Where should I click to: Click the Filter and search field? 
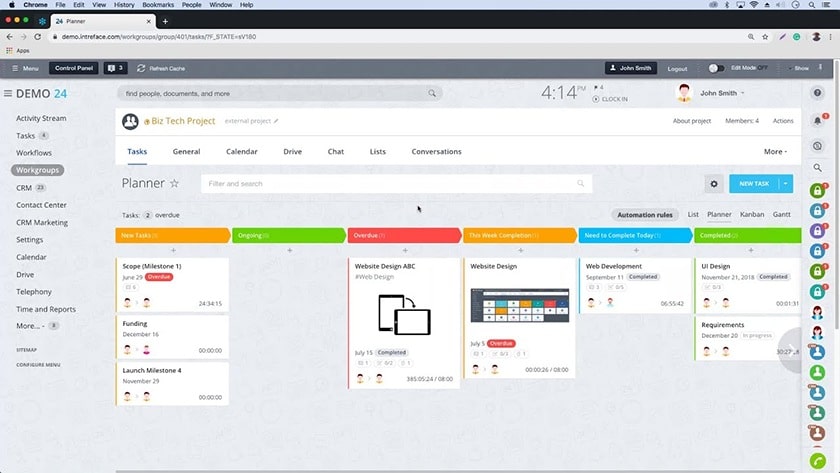[x=396, y=184]
